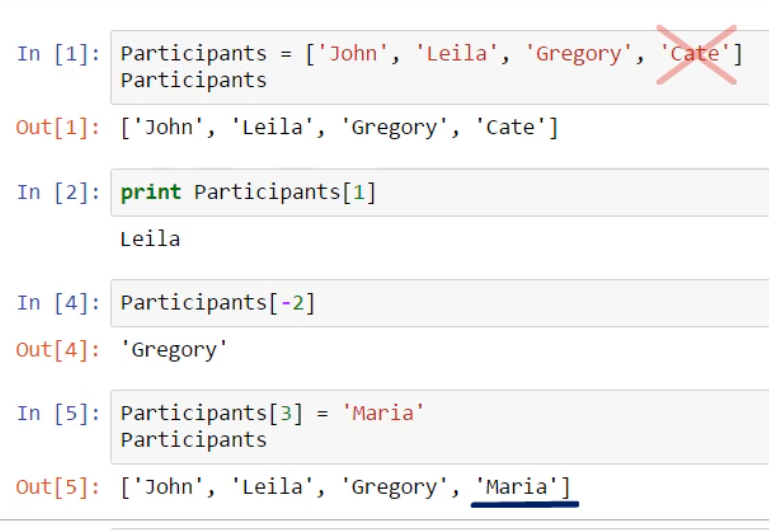Click the green print keyword in cell 2
This screenshot has width=769, height=530.
[151, 192]
